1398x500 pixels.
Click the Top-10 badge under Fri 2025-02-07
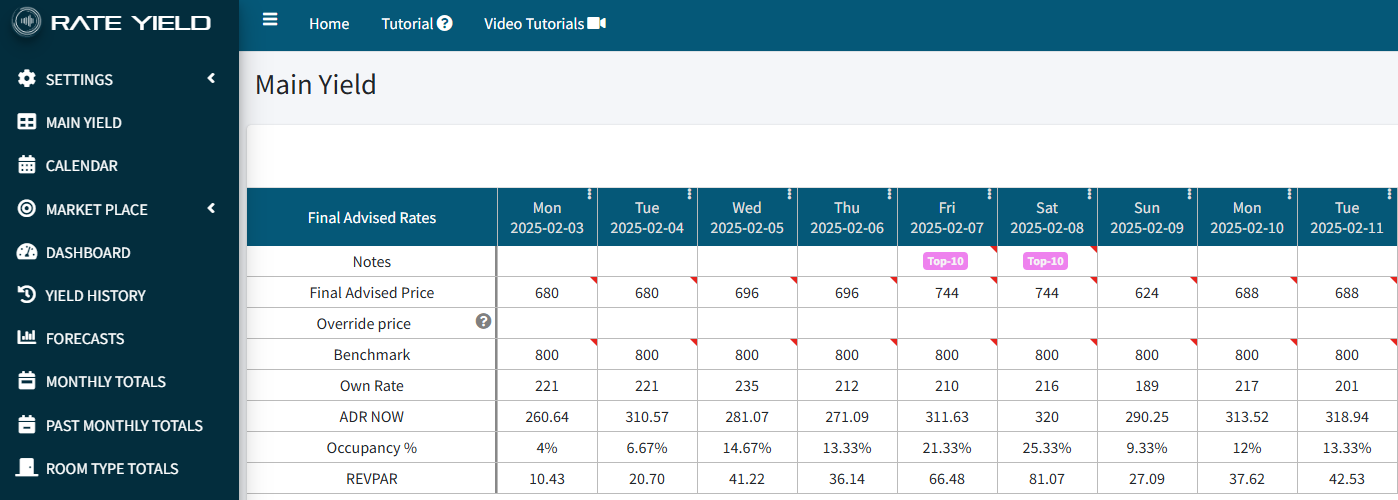[945, 261]
